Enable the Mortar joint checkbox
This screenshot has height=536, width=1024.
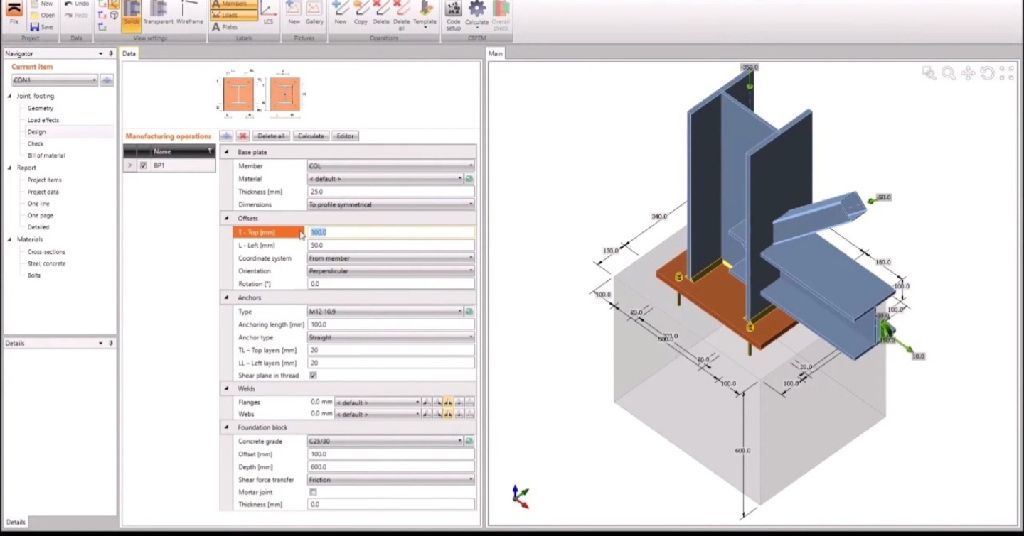pos(313,492)
